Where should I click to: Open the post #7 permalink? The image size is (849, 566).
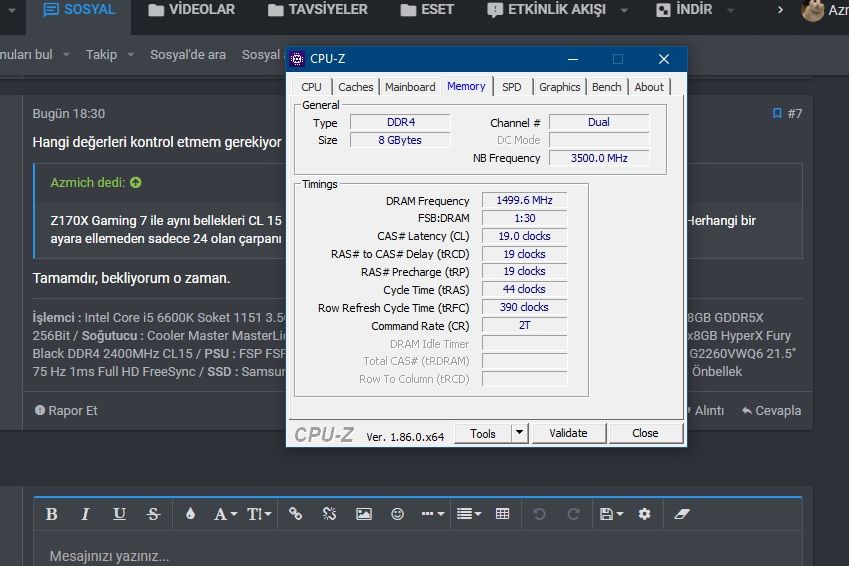click(x=795, y=113)
